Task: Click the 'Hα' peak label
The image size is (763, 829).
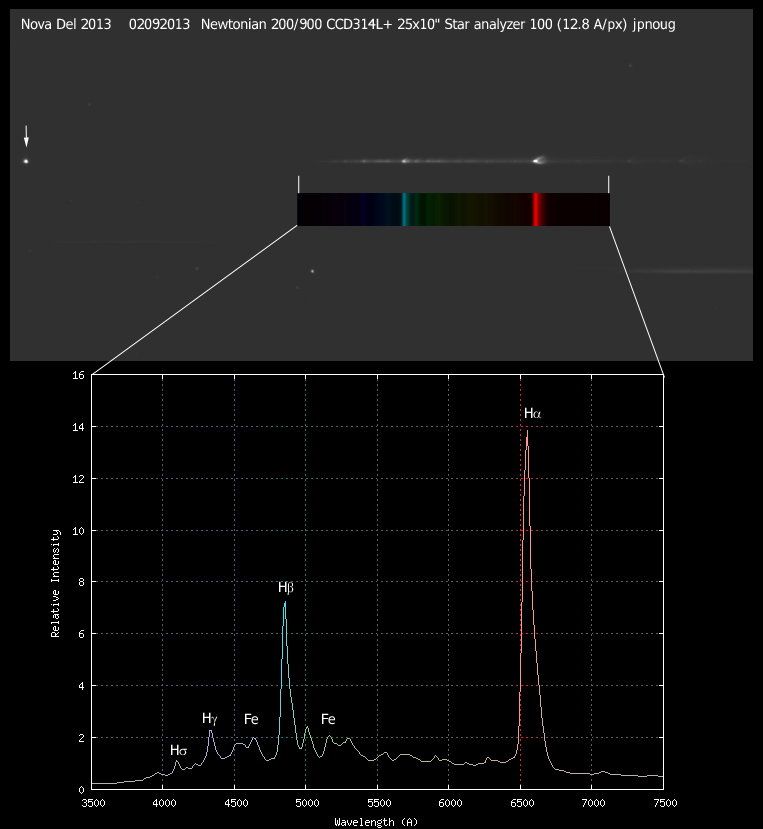Action: [532, 413]
